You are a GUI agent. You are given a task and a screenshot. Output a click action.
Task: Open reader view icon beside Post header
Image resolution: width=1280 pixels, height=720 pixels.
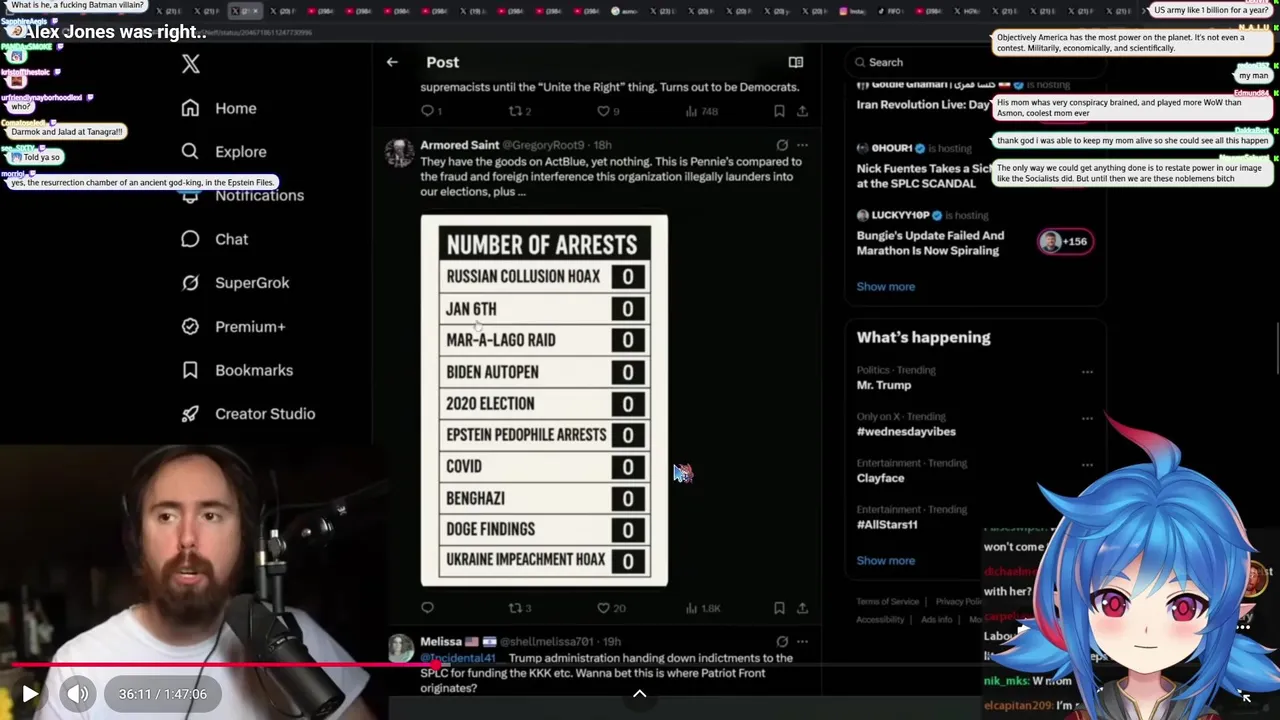[796, 62]
